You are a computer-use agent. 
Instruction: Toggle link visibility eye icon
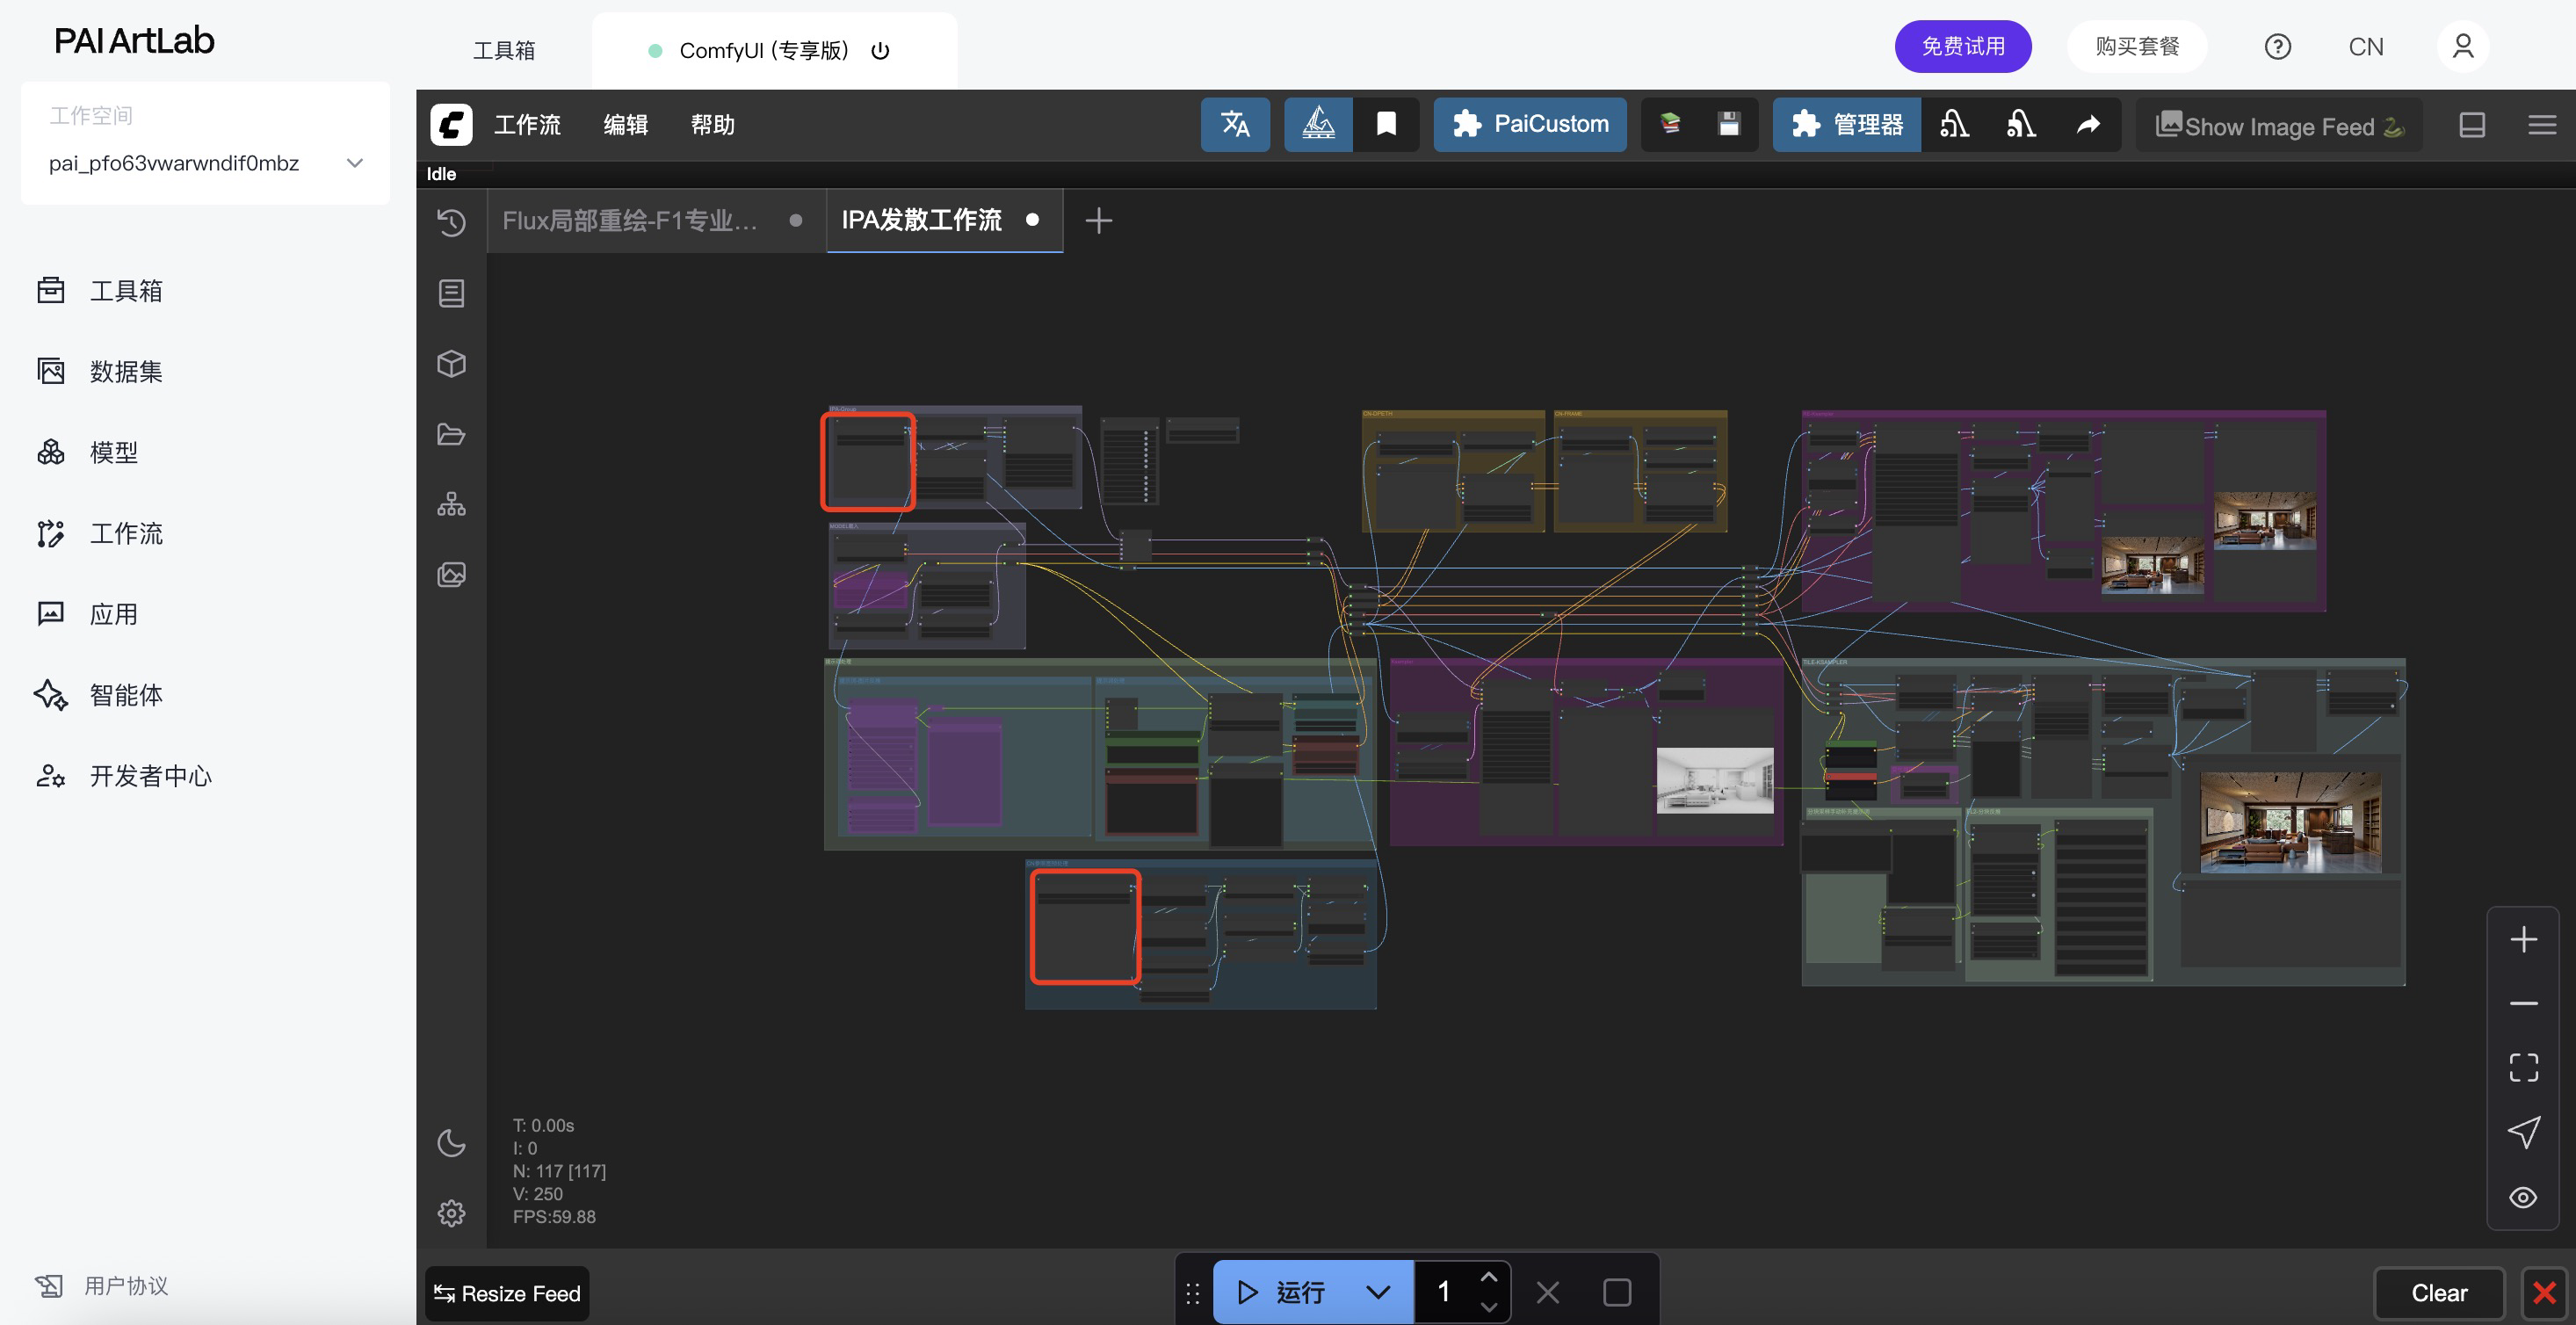[2522, 1197]
